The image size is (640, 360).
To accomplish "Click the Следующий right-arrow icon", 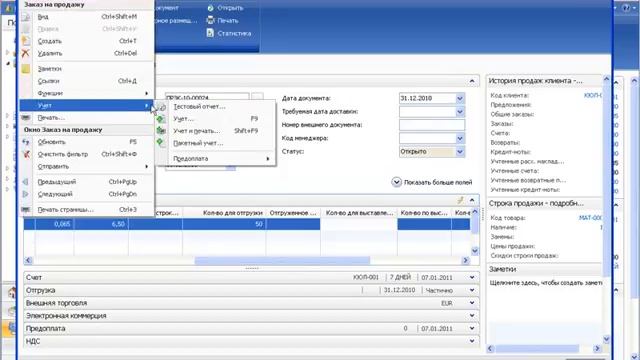I will point(26,194).
